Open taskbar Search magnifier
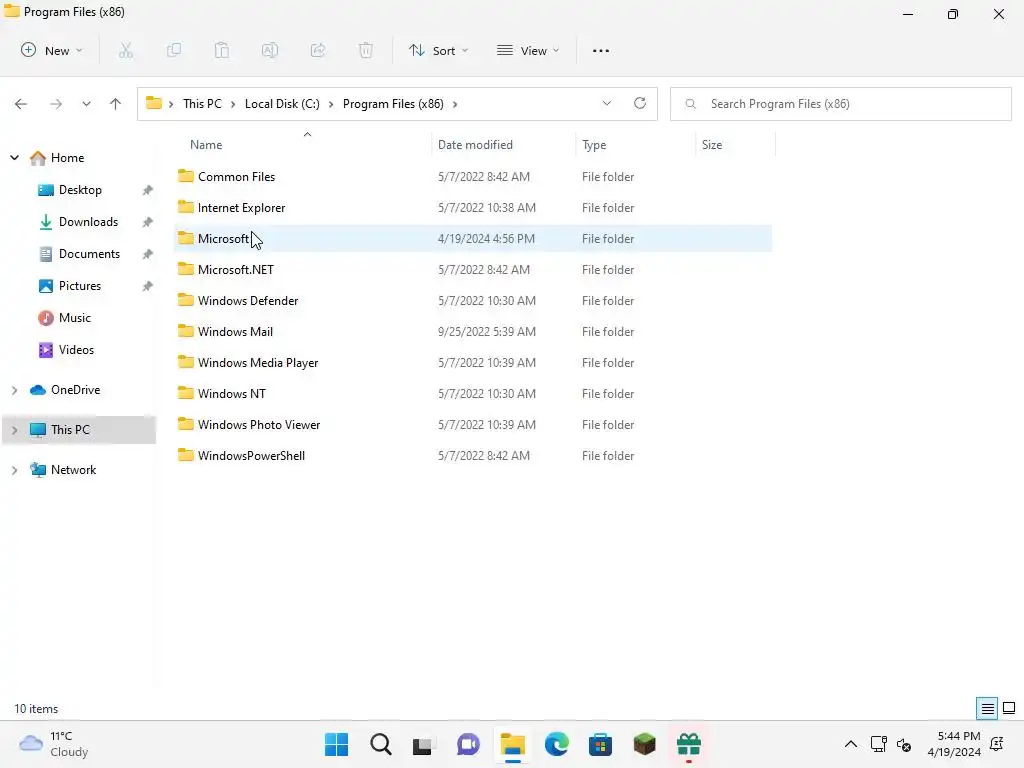This screenshot has height=768, width=1024. click(x=381, y=744)
